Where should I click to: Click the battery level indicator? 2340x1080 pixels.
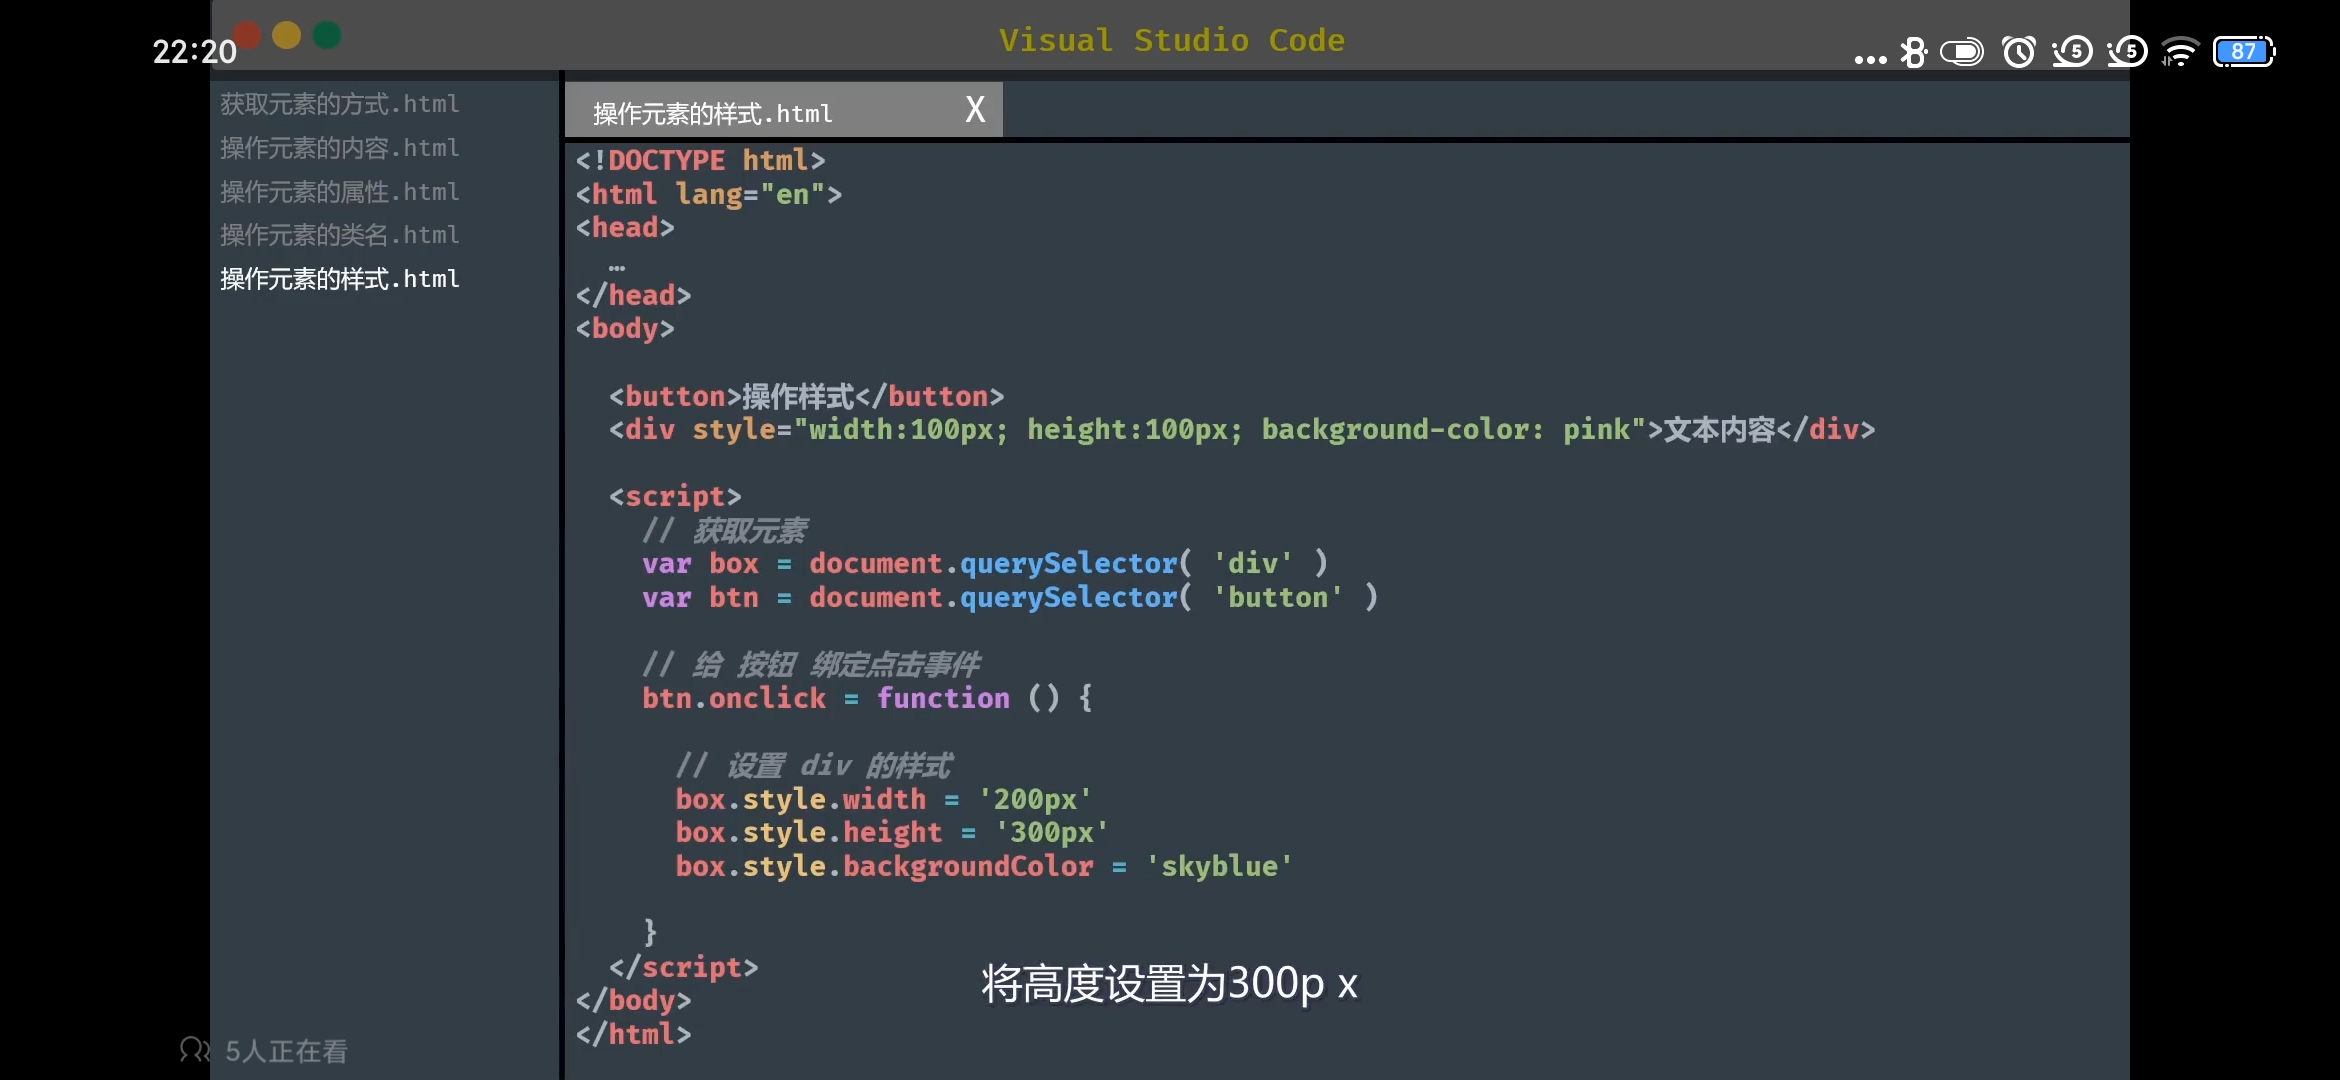coord(2243,52)
